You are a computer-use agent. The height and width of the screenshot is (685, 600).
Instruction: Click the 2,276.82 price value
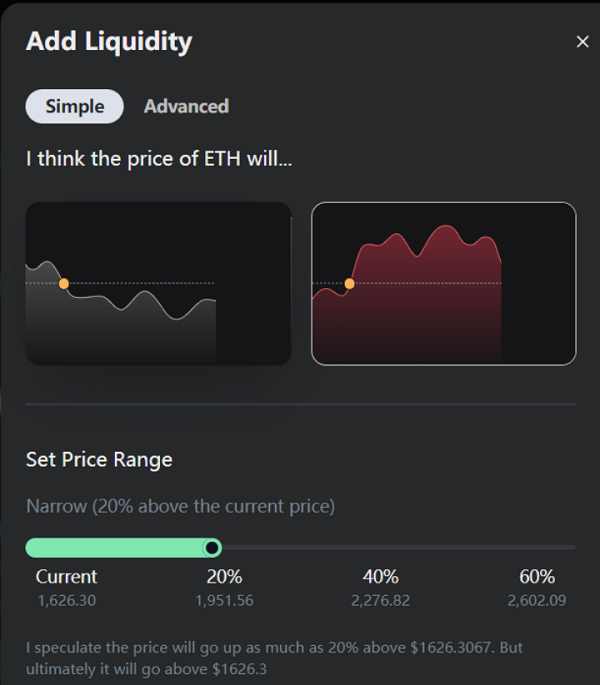coord(381,601)
